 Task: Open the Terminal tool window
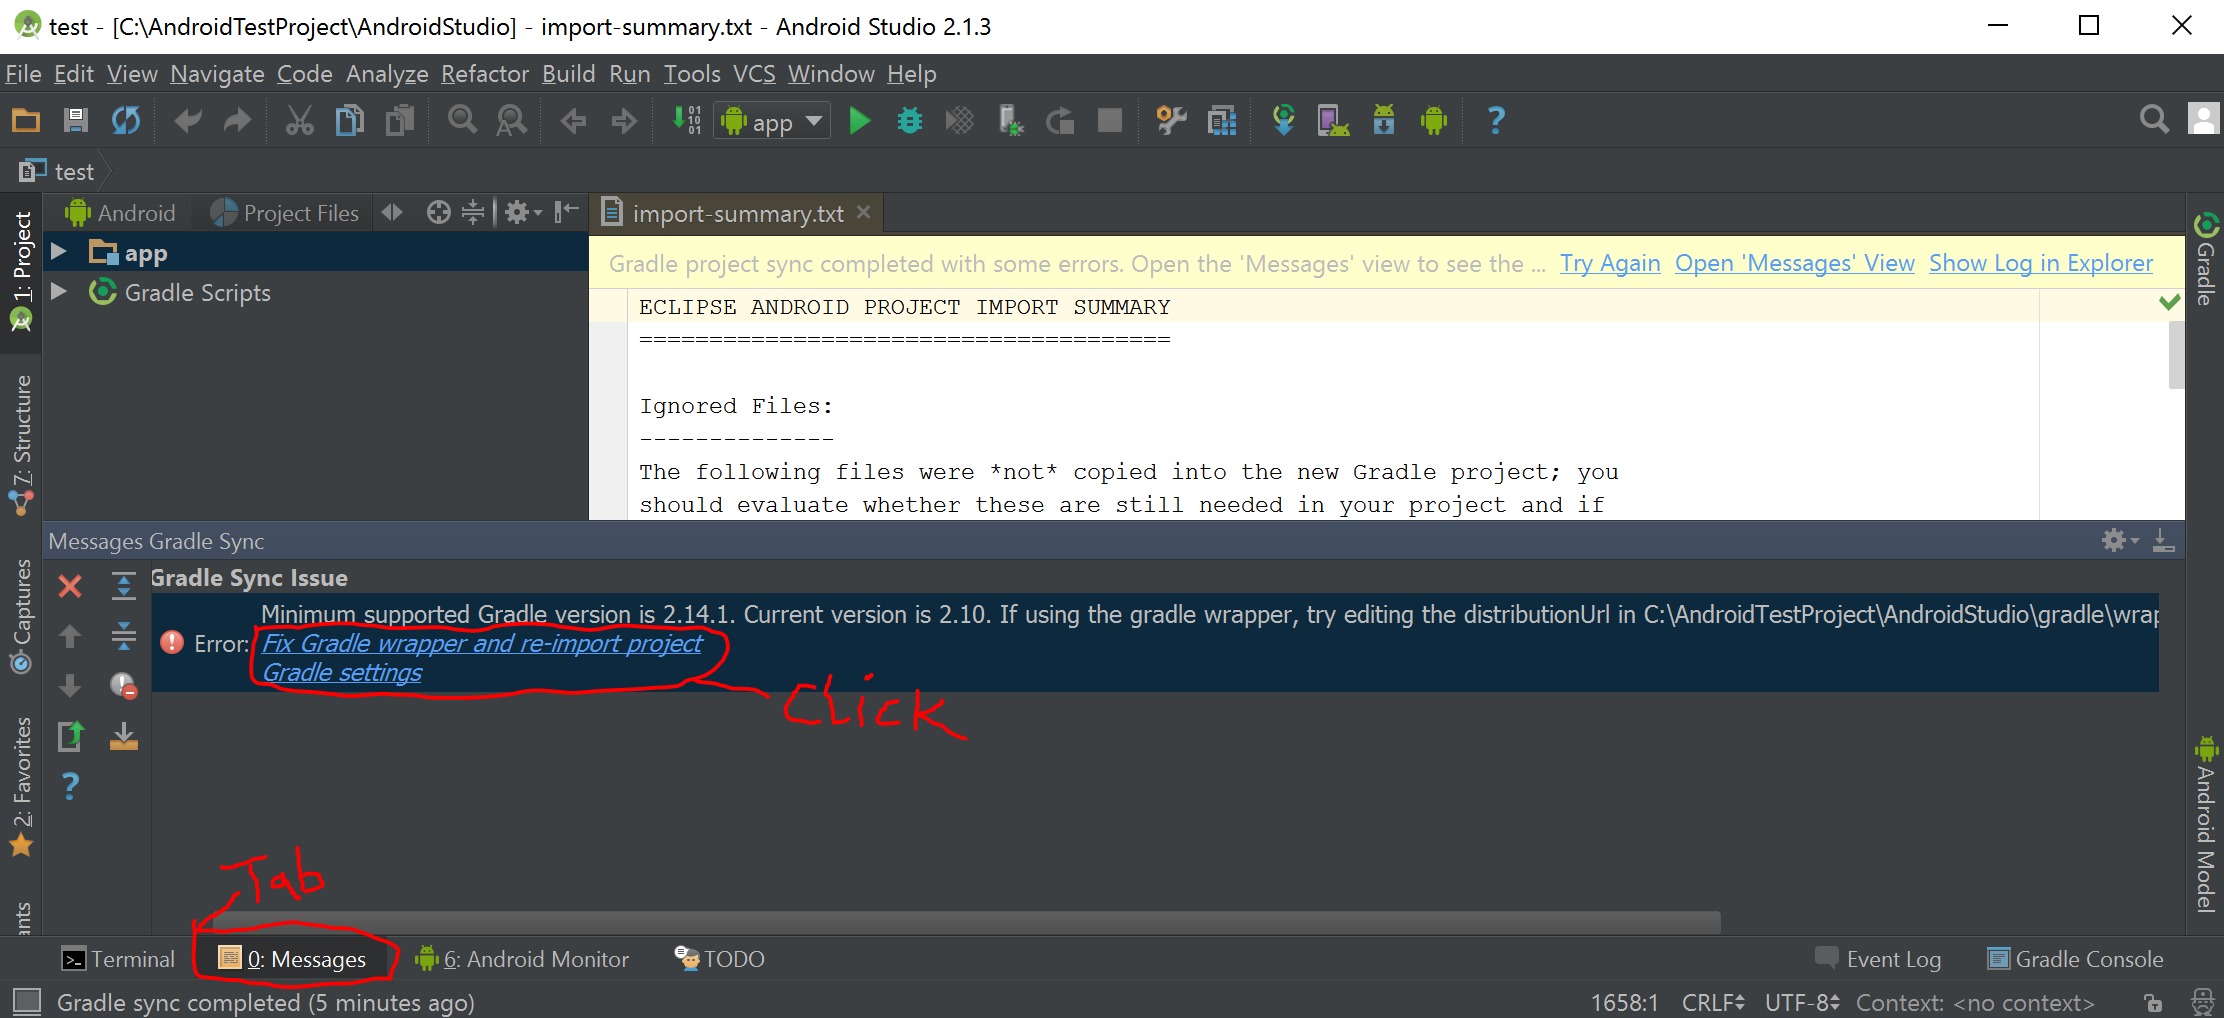[117, 959]
